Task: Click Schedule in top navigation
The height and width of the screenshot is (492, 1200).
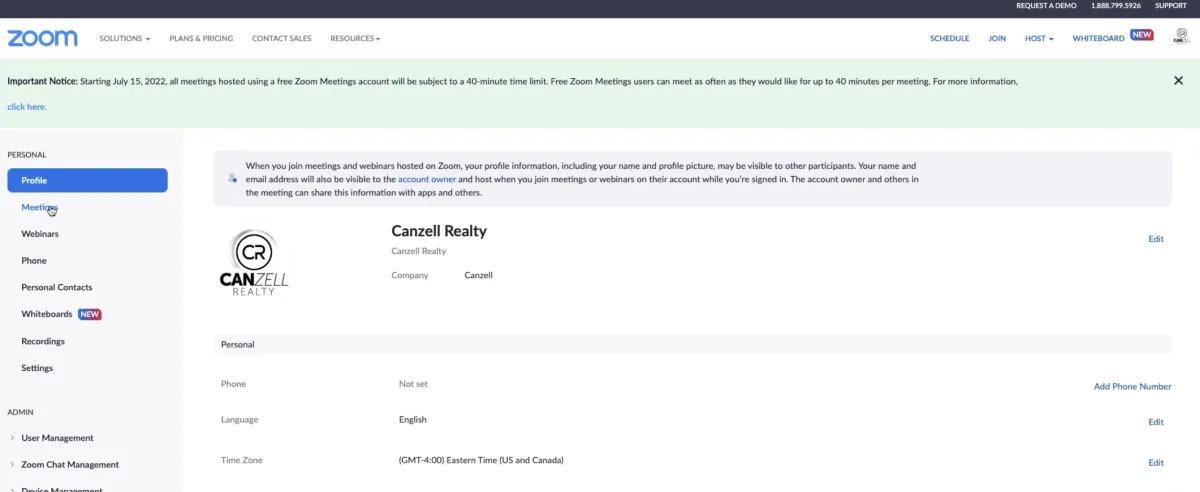Action: tap(949, 39)
